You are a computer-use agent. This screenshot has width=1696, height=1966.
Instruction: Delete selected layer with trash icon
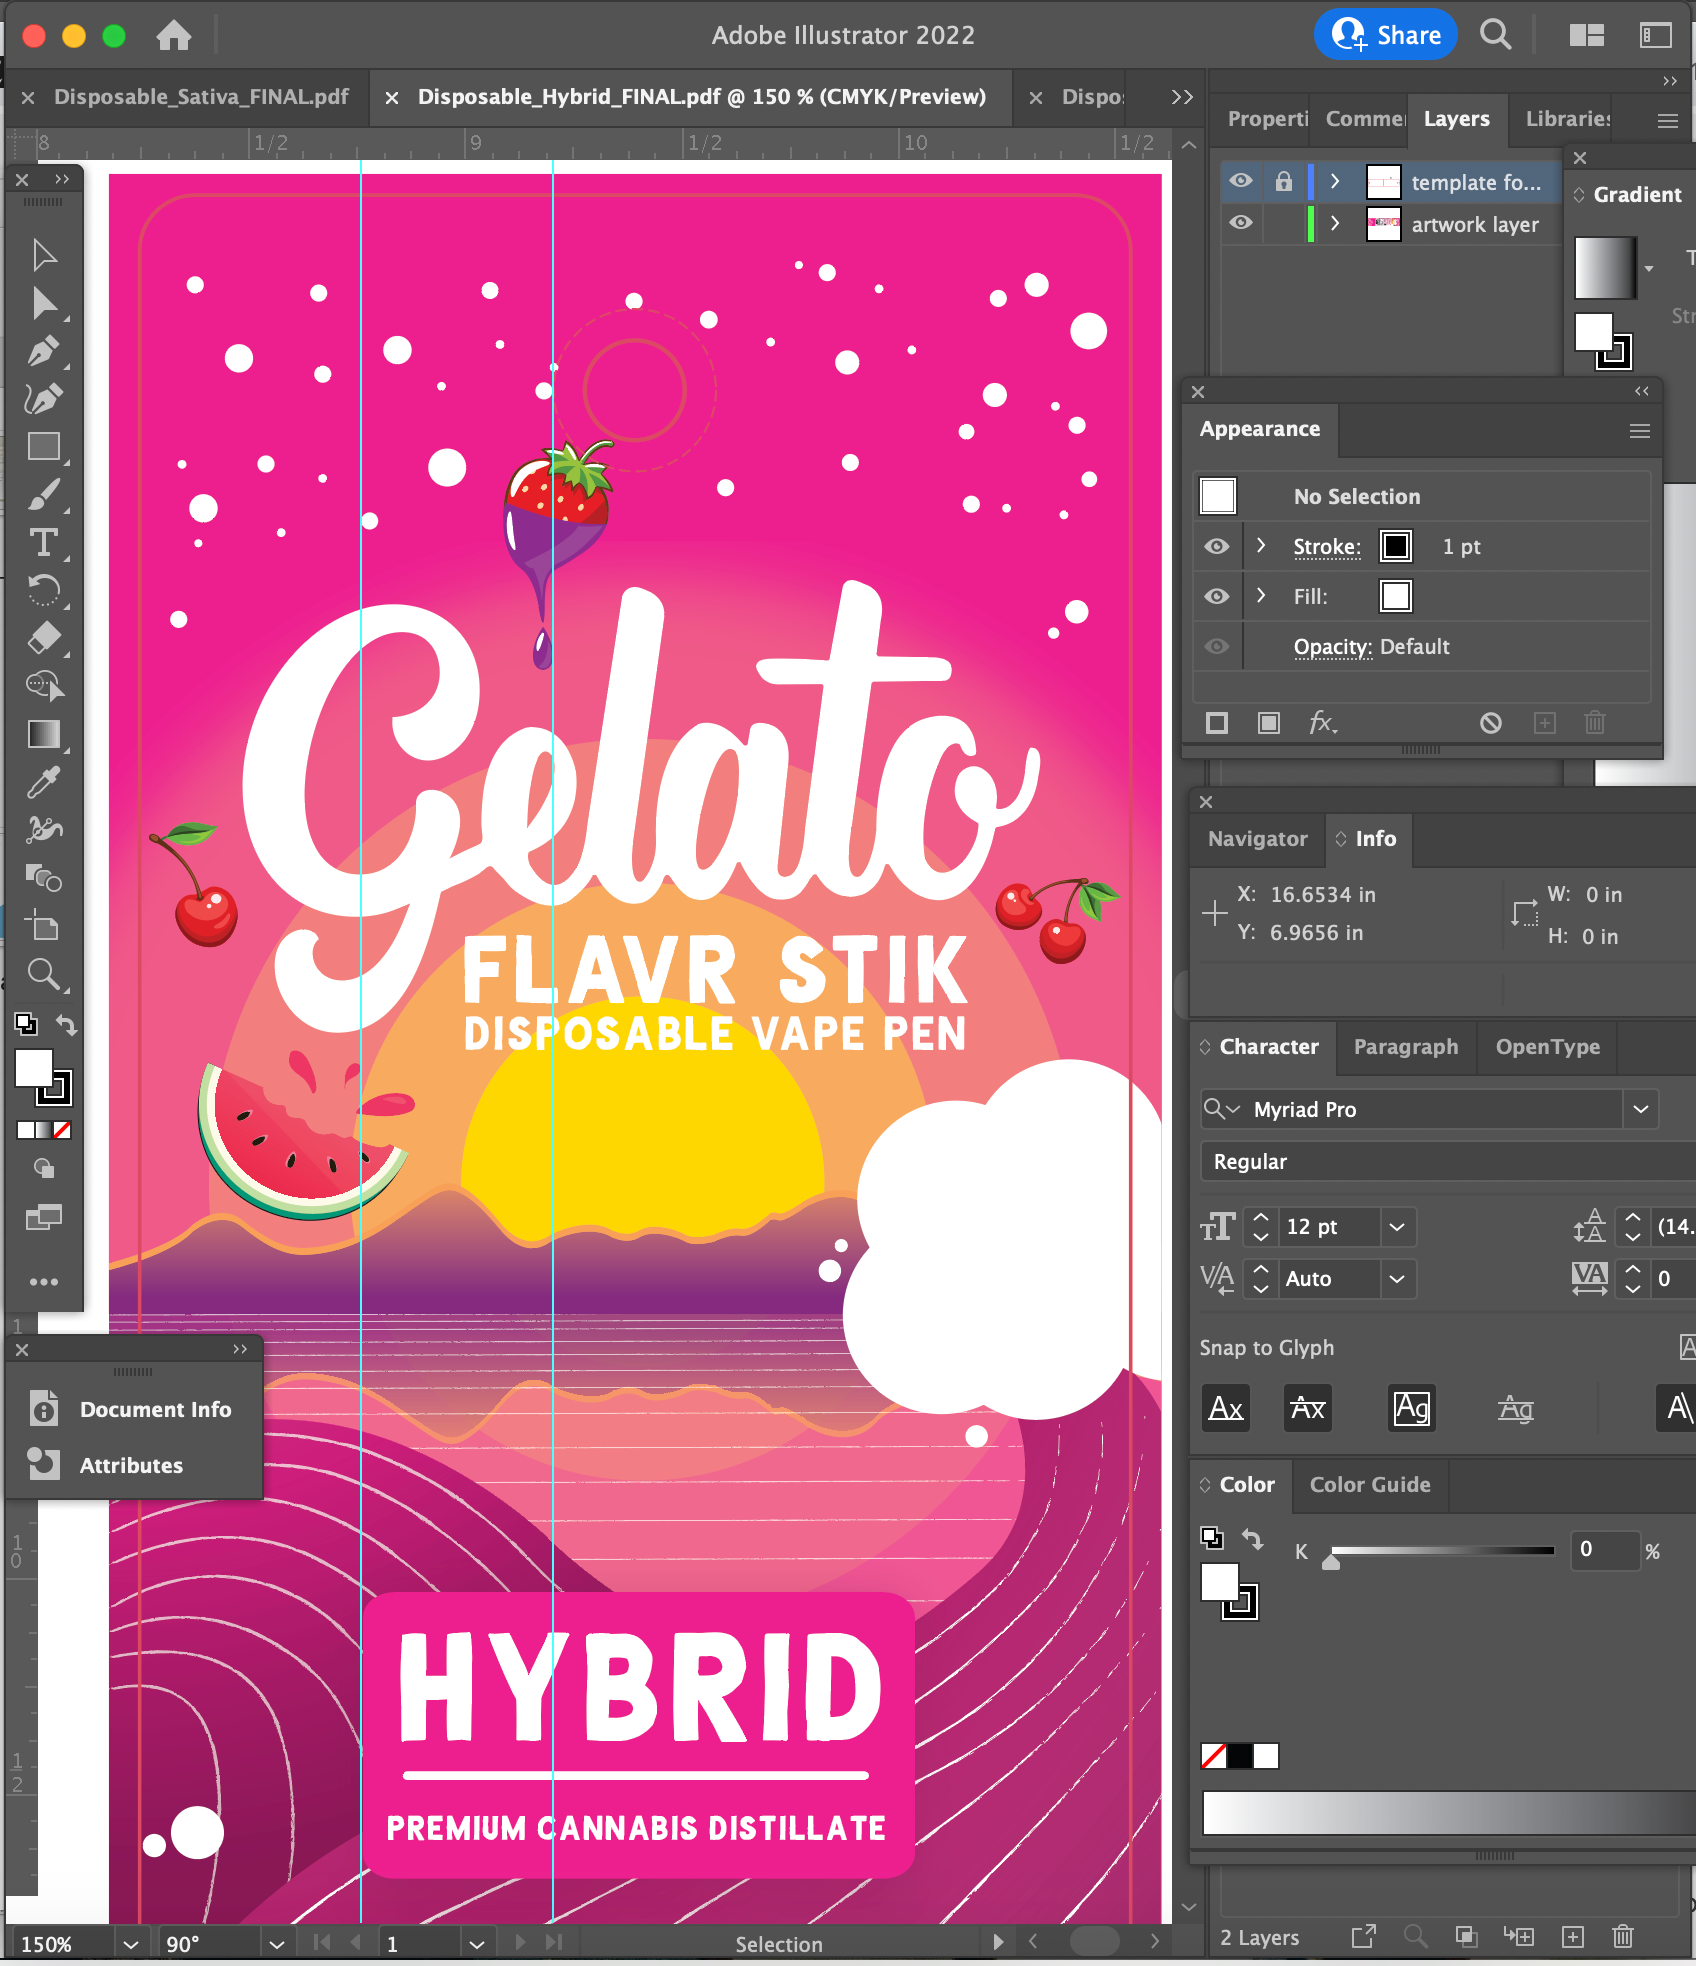click(x=1623, y=1937)
